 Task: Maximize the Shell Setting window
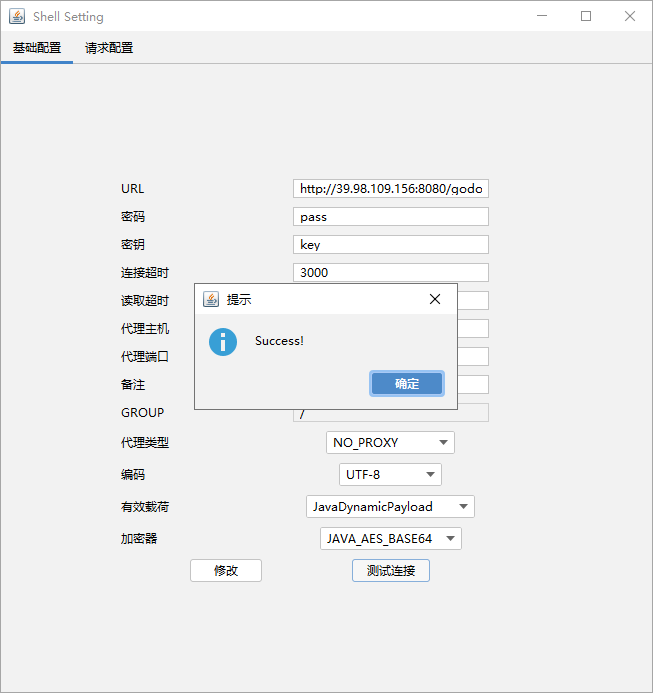586,16
